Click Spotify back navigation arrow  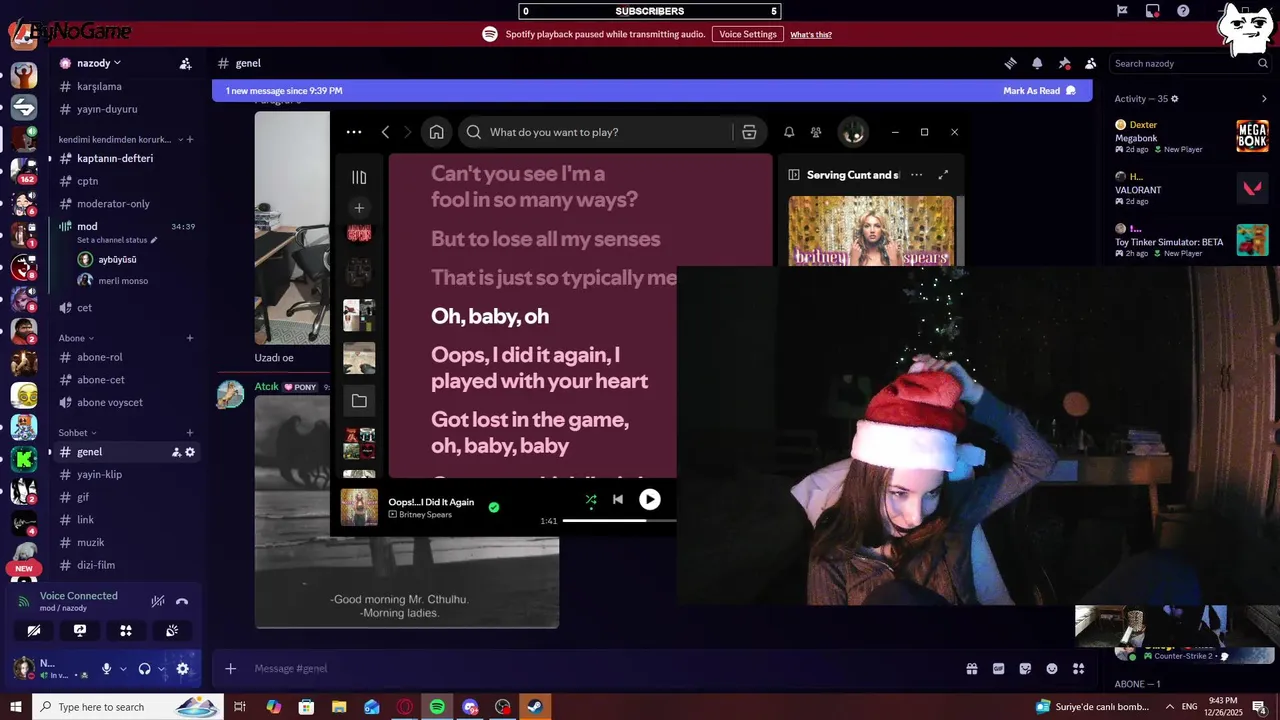tap(385, 132)
